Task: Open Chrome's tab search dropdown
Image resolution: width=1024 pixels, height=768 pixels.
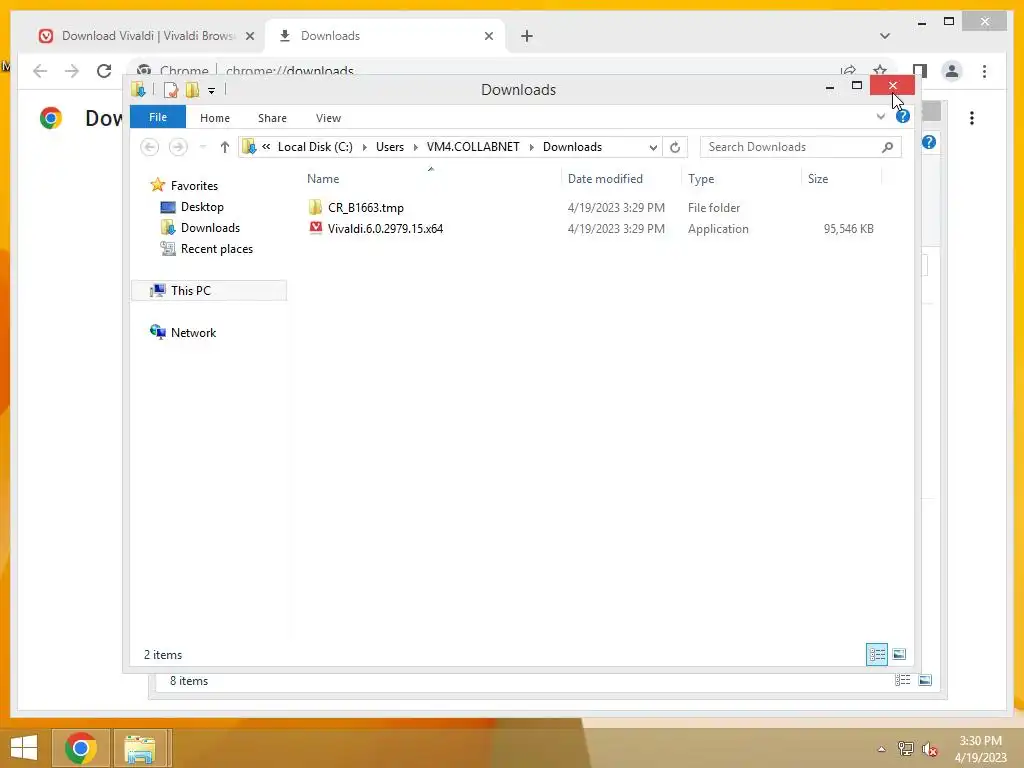Action: (x=884, y=36)
